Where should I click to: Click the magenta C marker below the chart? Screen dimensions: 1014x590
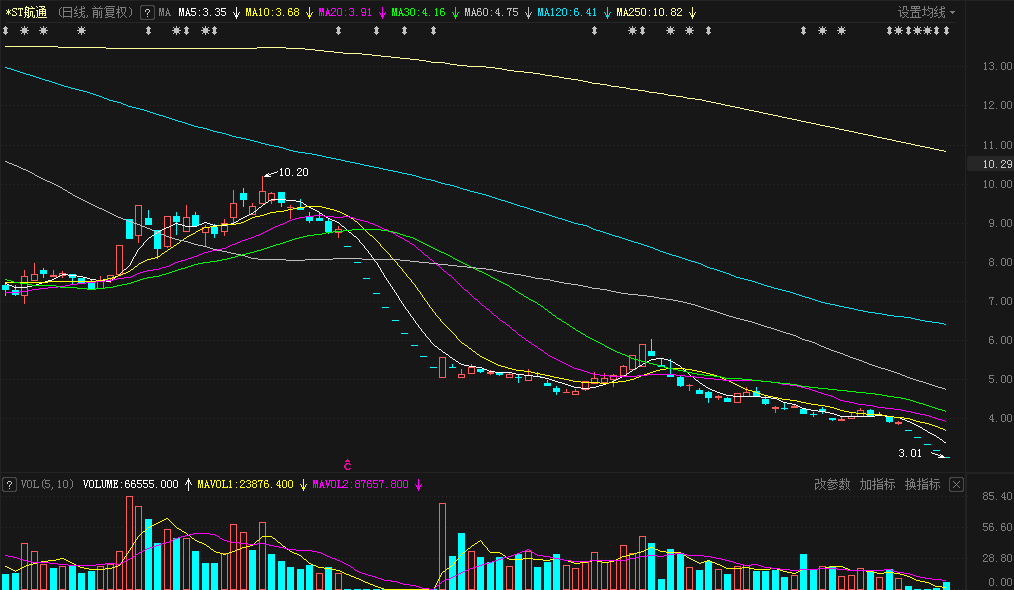[x=348, y=465]
